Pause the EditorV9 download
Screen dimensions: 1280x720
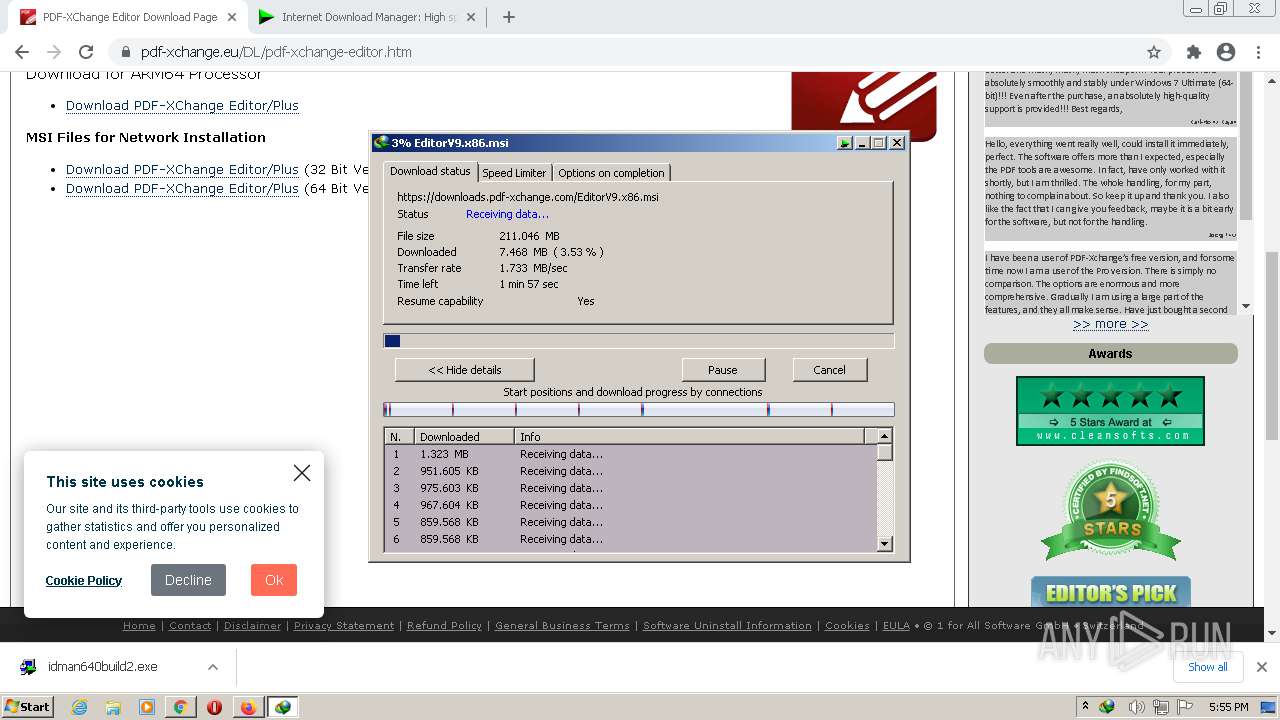(x=723, y=370)
